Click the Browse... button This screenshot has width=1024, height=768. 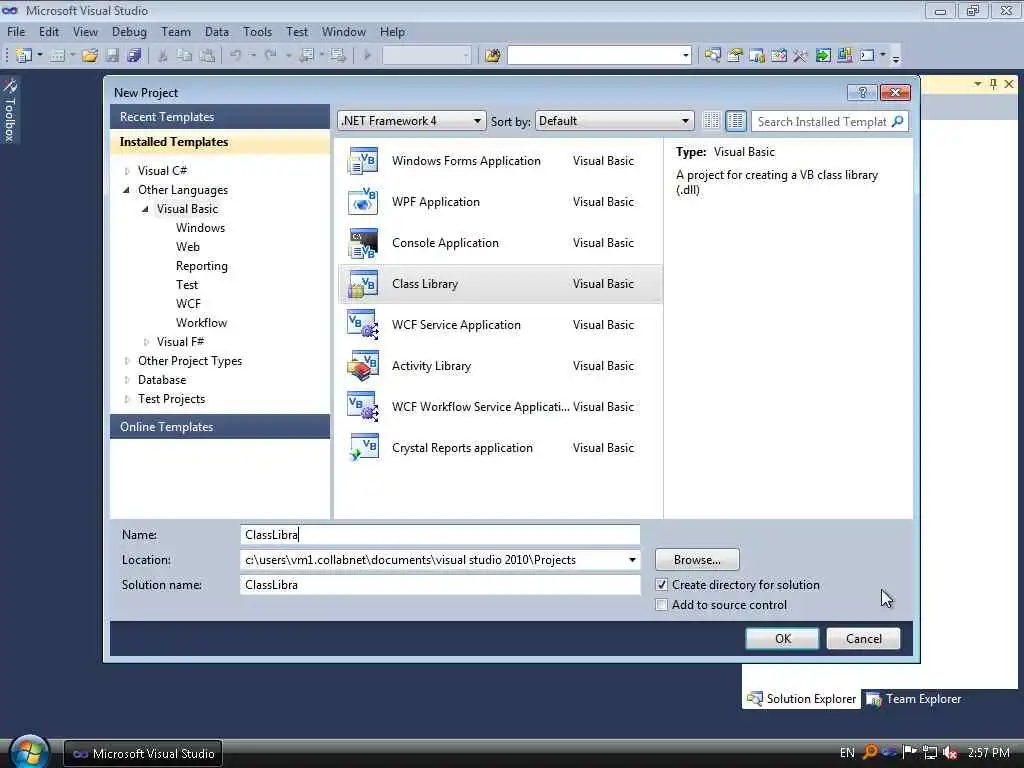point(697,560)
